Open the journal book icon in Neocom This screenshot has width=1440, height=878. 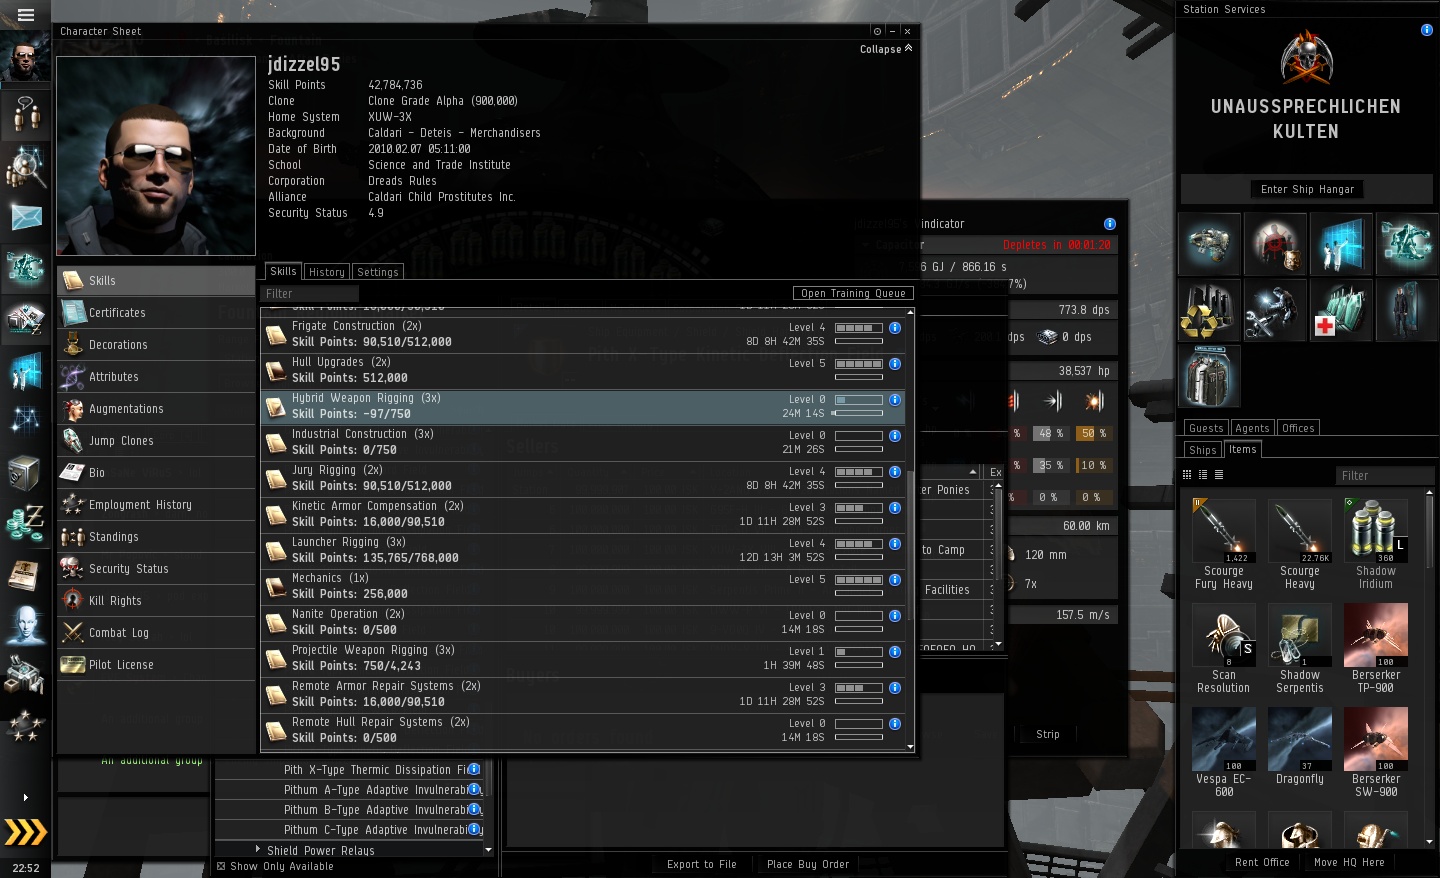click(x=26, y=574)
